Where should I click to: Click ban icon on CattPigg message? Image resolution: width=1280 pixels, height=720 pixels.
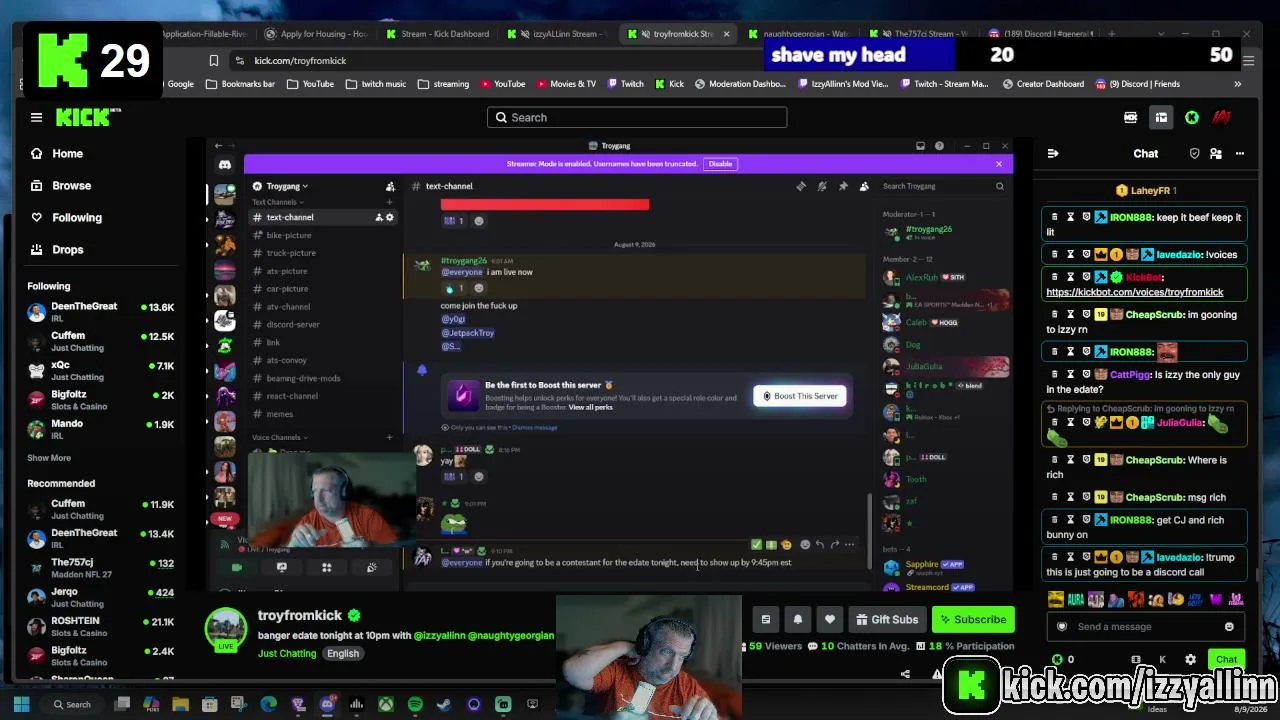coord(1086,374)
